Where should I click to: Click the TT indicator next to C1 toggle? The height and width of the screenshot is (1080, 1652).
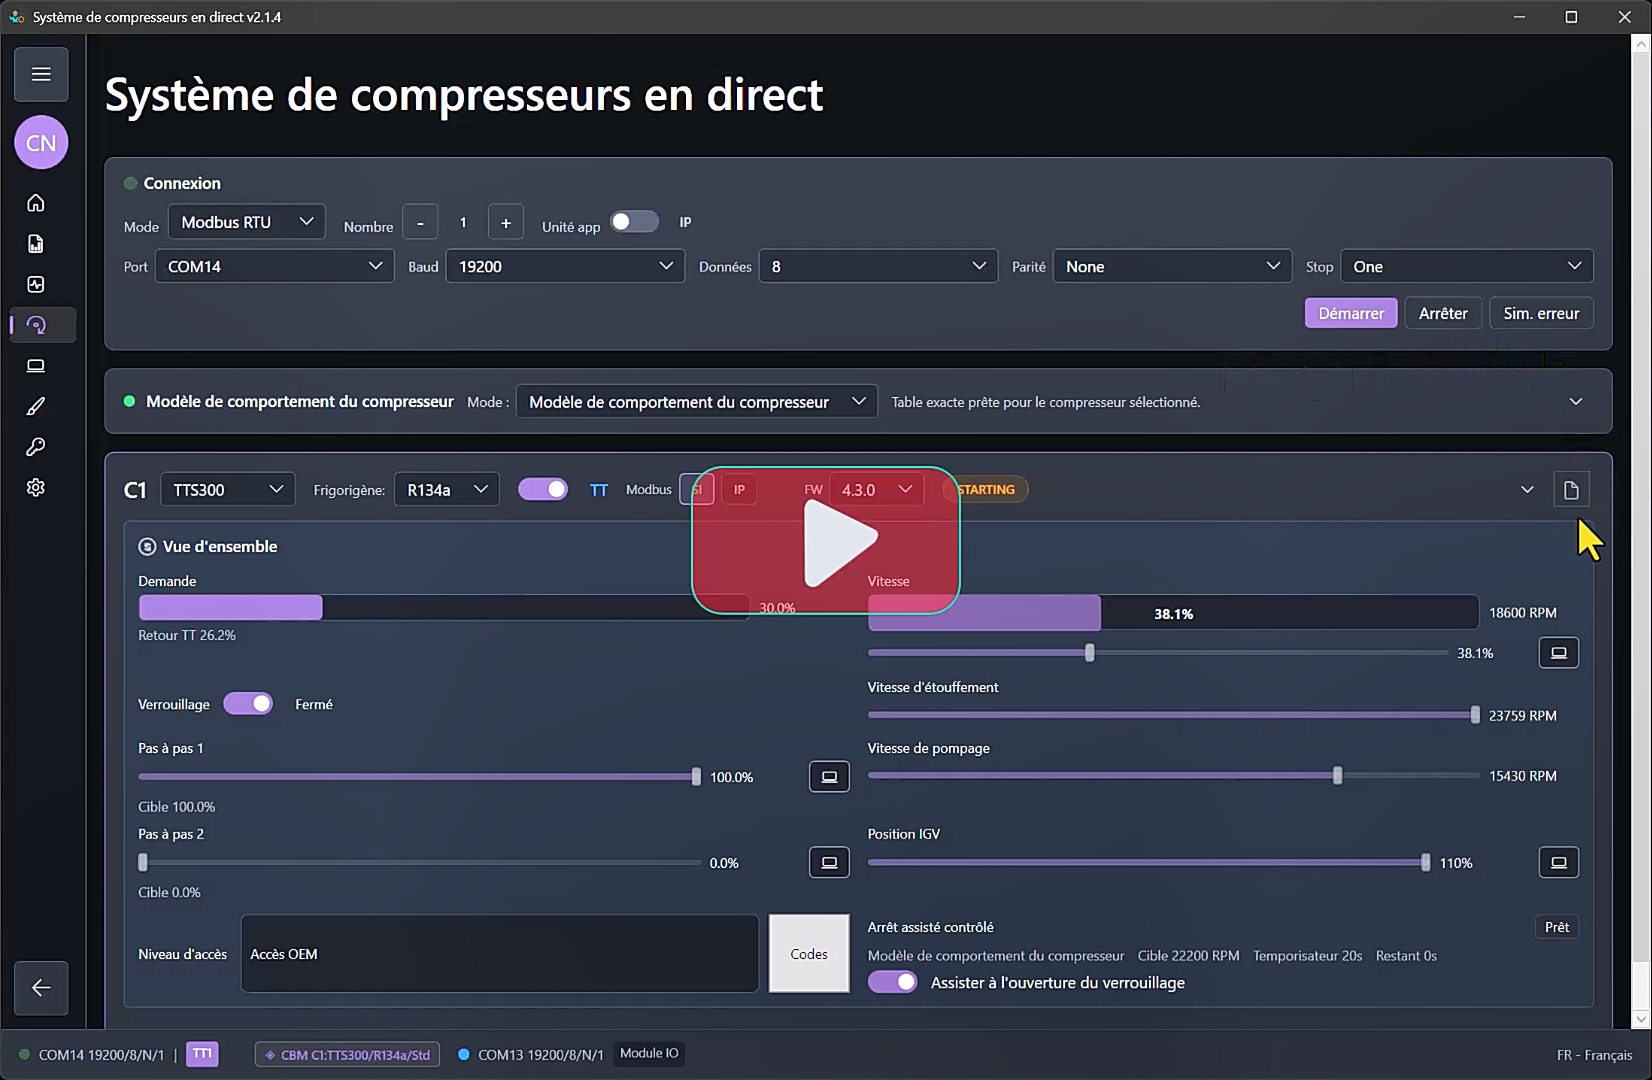[599, 490]
